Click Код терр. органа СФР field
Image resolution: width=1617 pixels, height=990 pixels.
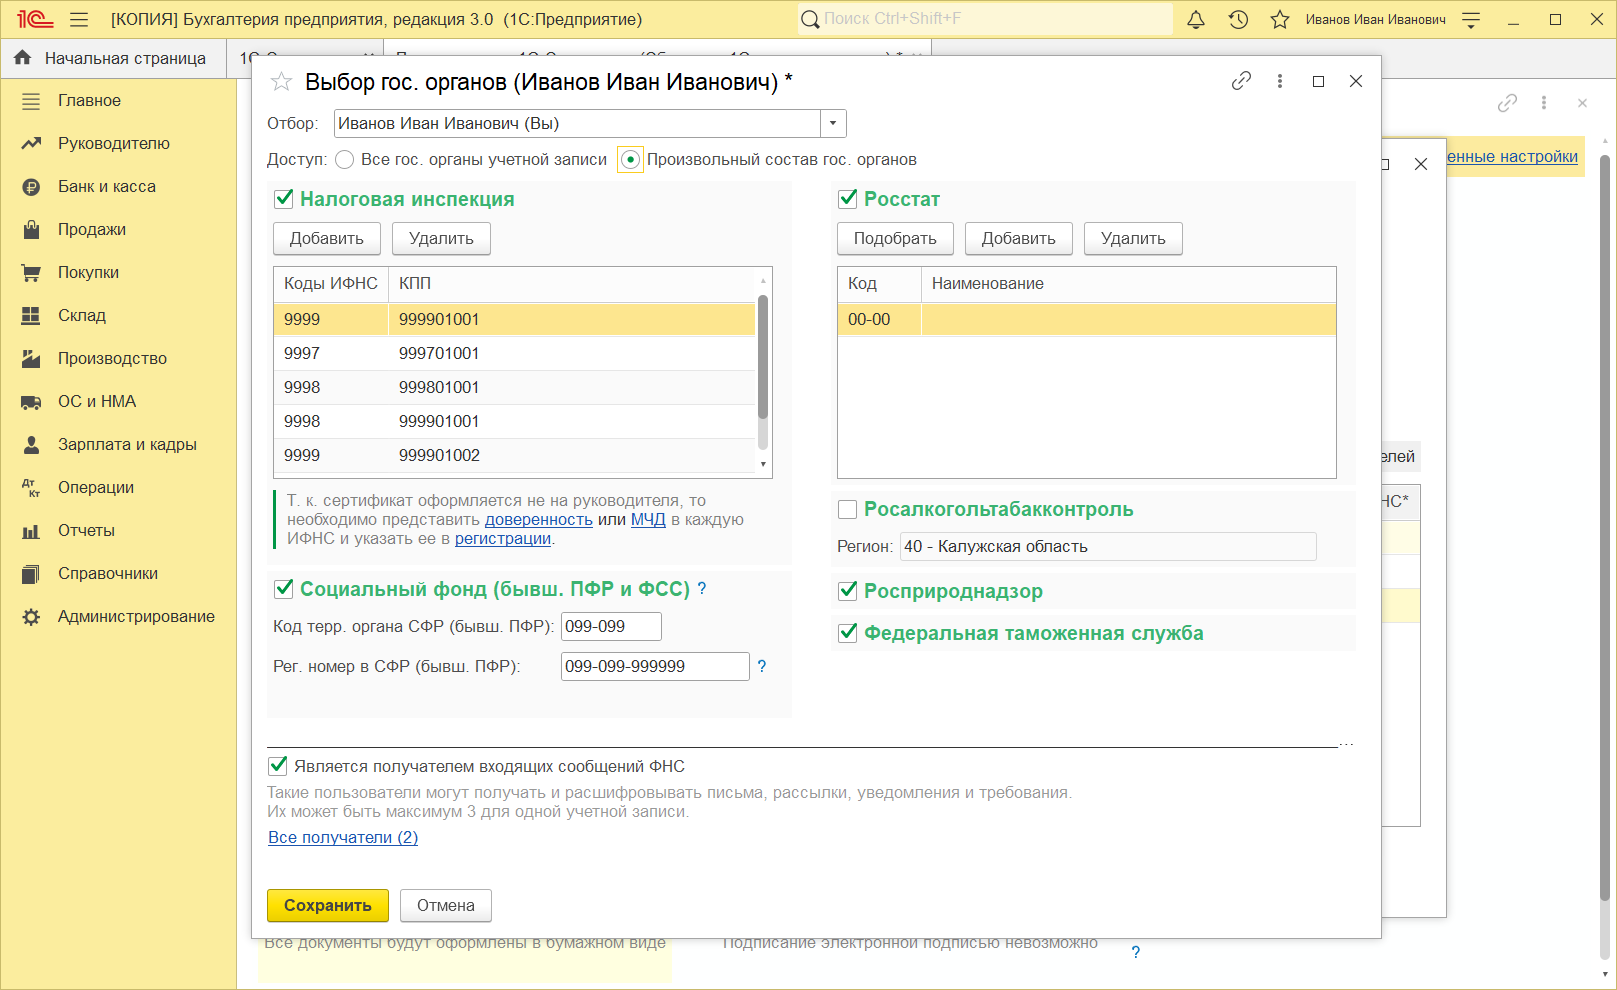pyautogui.click(x=611, y=626)
